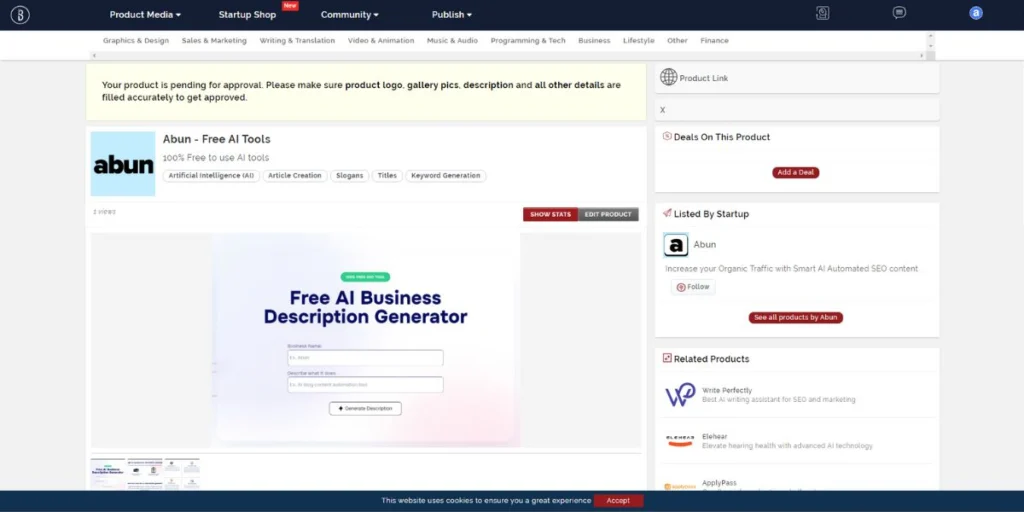Click the views count text
The width and height of the screenshot is (1024, 512).
(x=104, y=212)
